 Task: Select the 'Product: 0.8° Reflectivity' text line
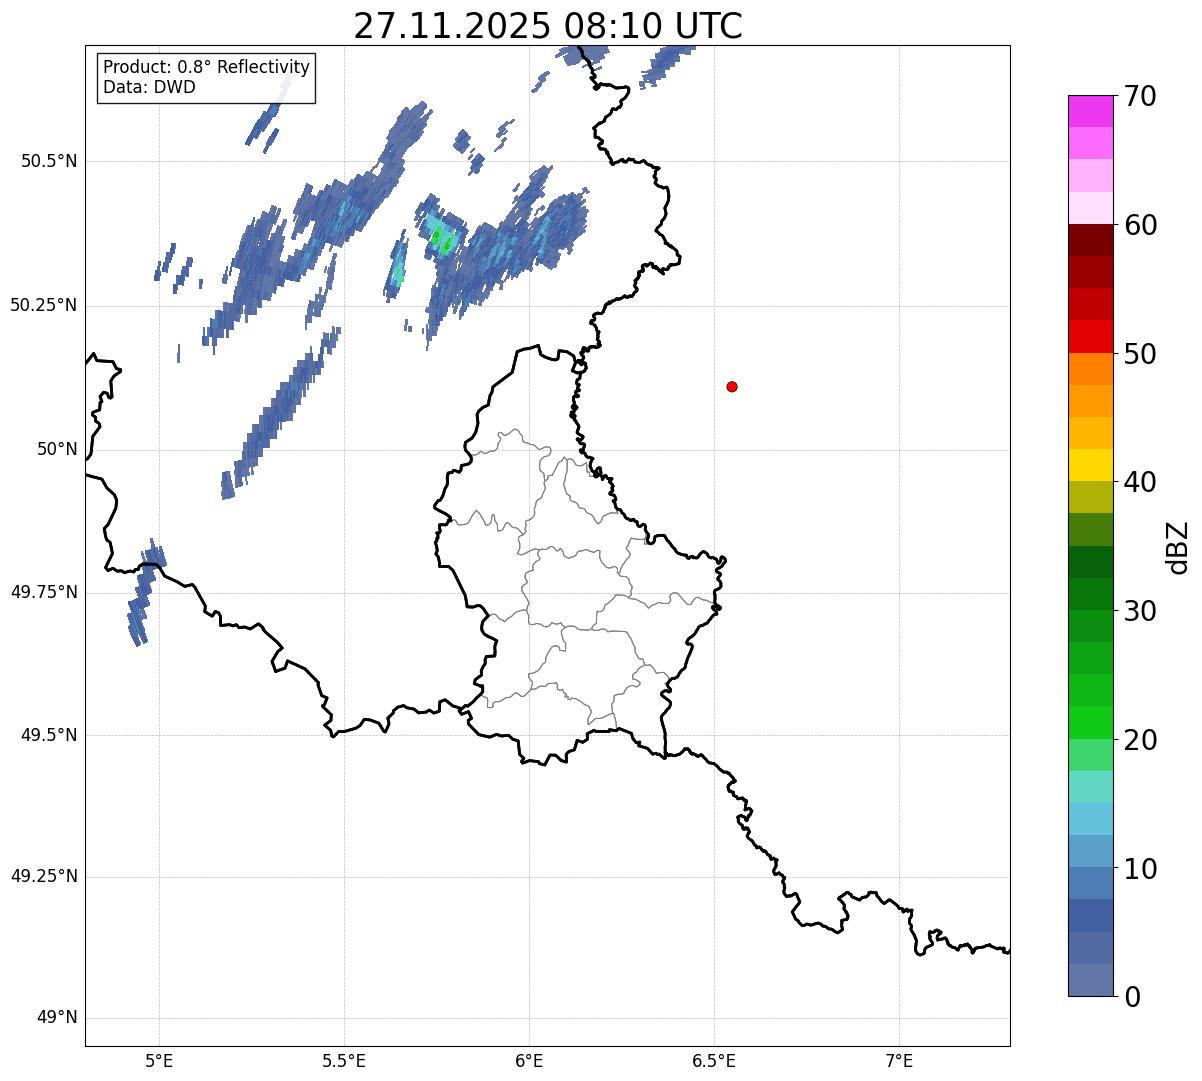click(207, 67)
